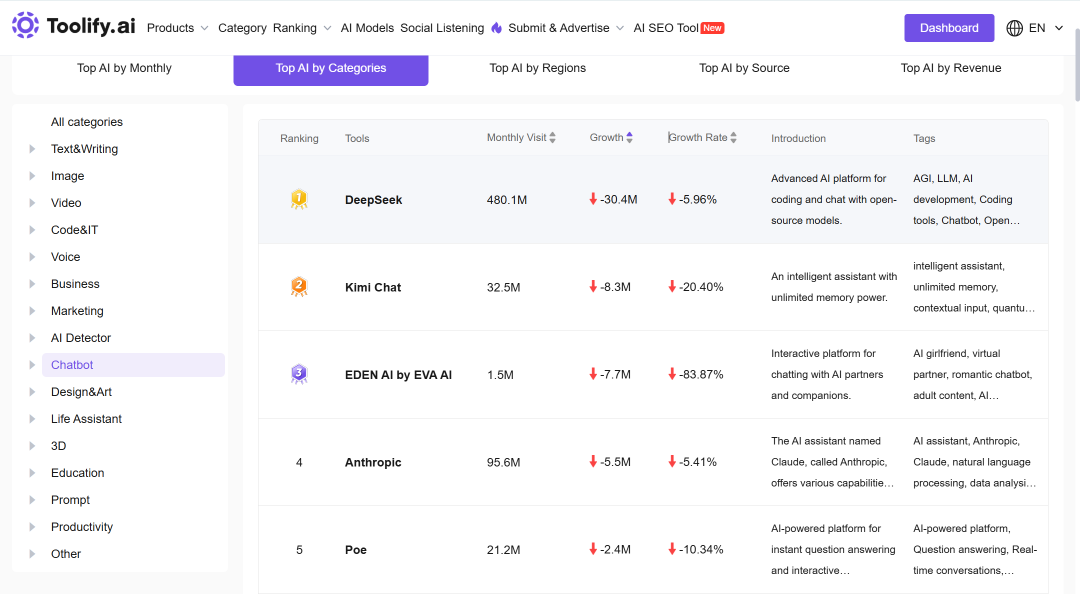Switch to Top AI by Regions tab
Screen dimensions: 1080x594
click(537, 68)
